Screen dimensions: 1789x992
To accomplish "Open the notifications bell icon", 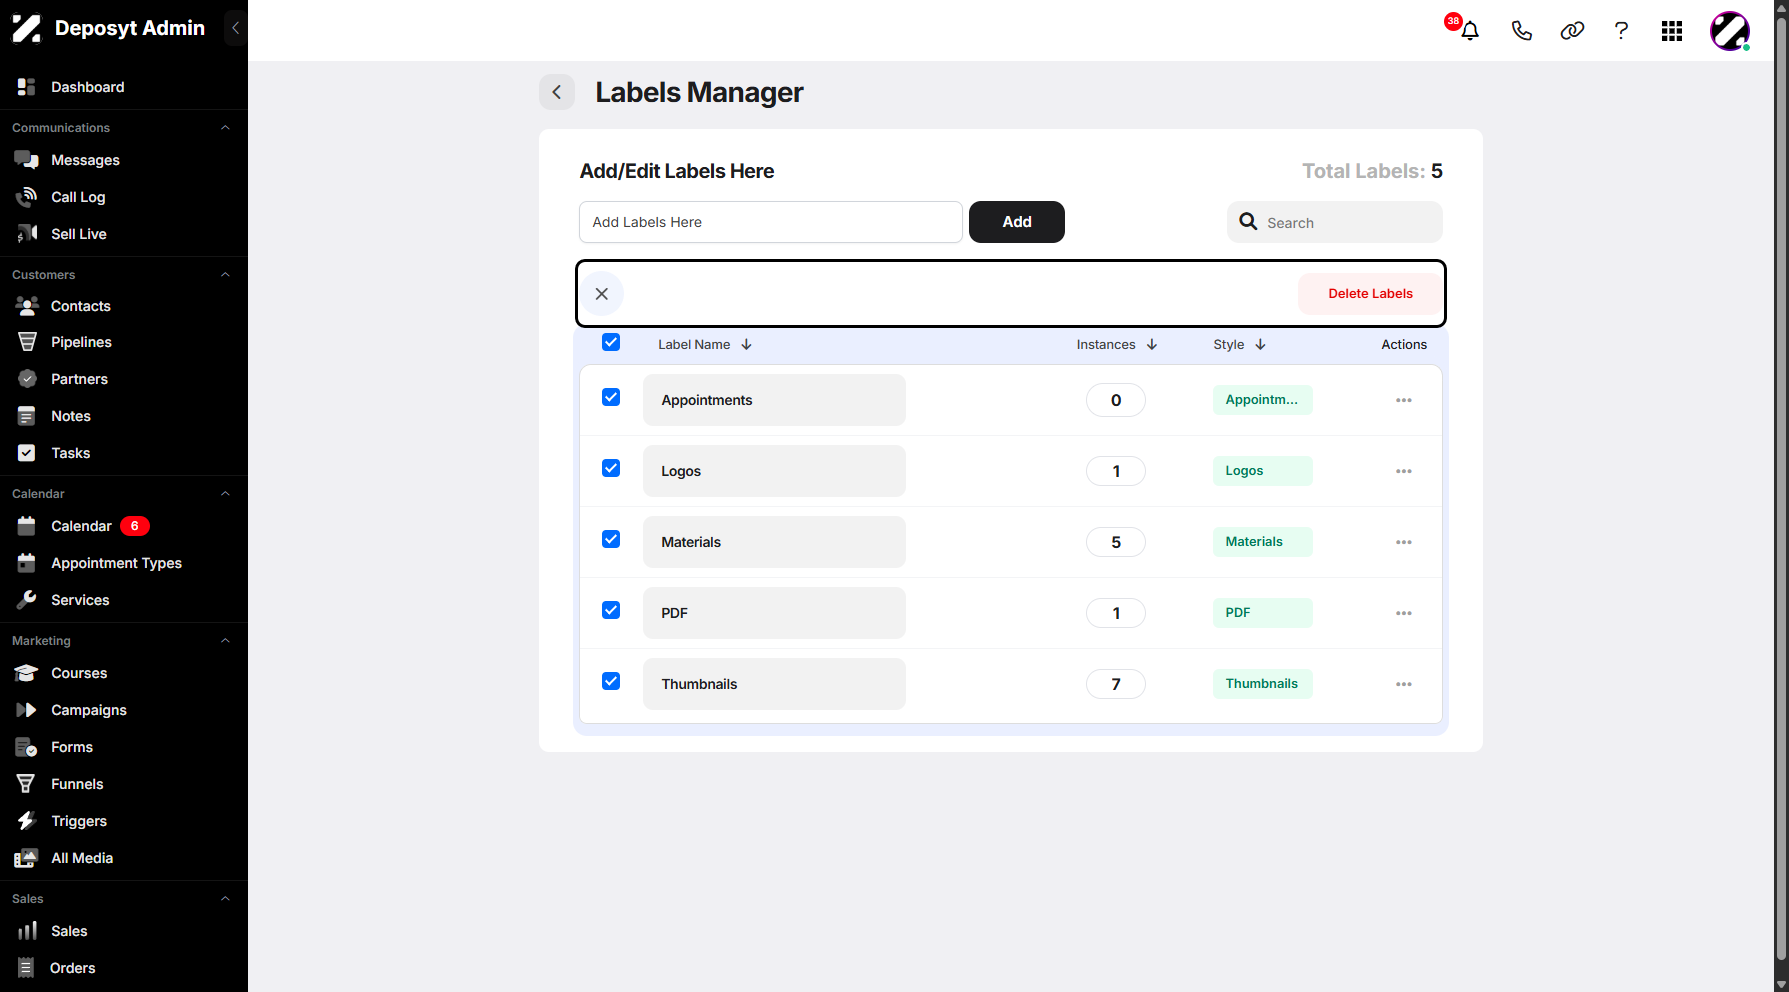I will (x=1469, y=31).
